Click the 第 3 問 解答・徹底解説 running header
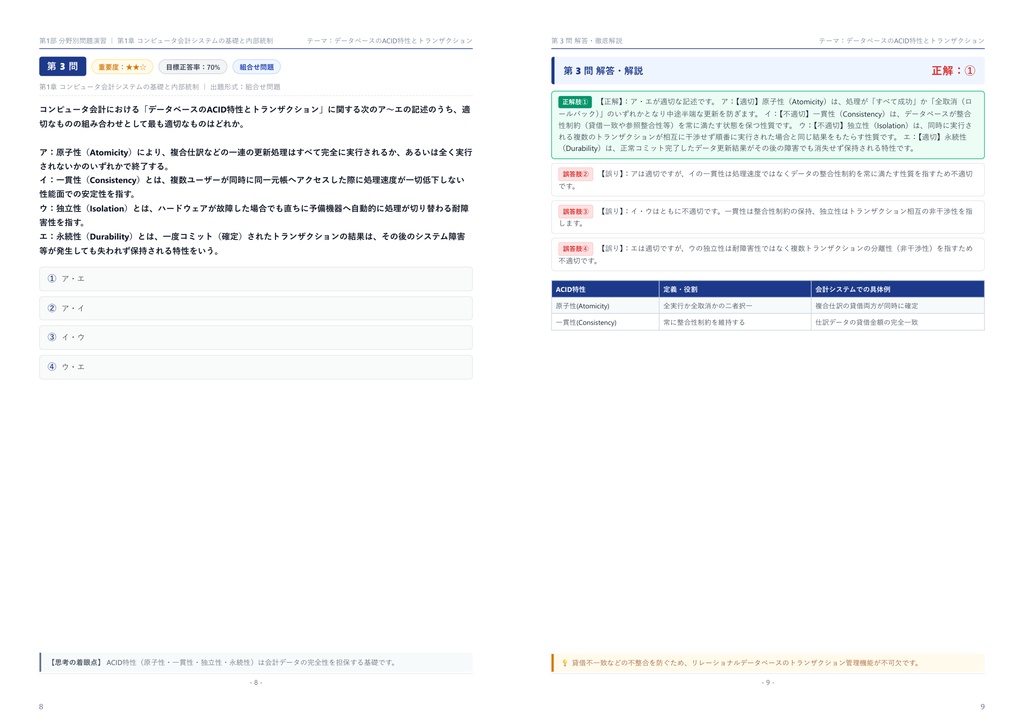This screenshot has height=724, width=1024. click(x=586, y=40)
